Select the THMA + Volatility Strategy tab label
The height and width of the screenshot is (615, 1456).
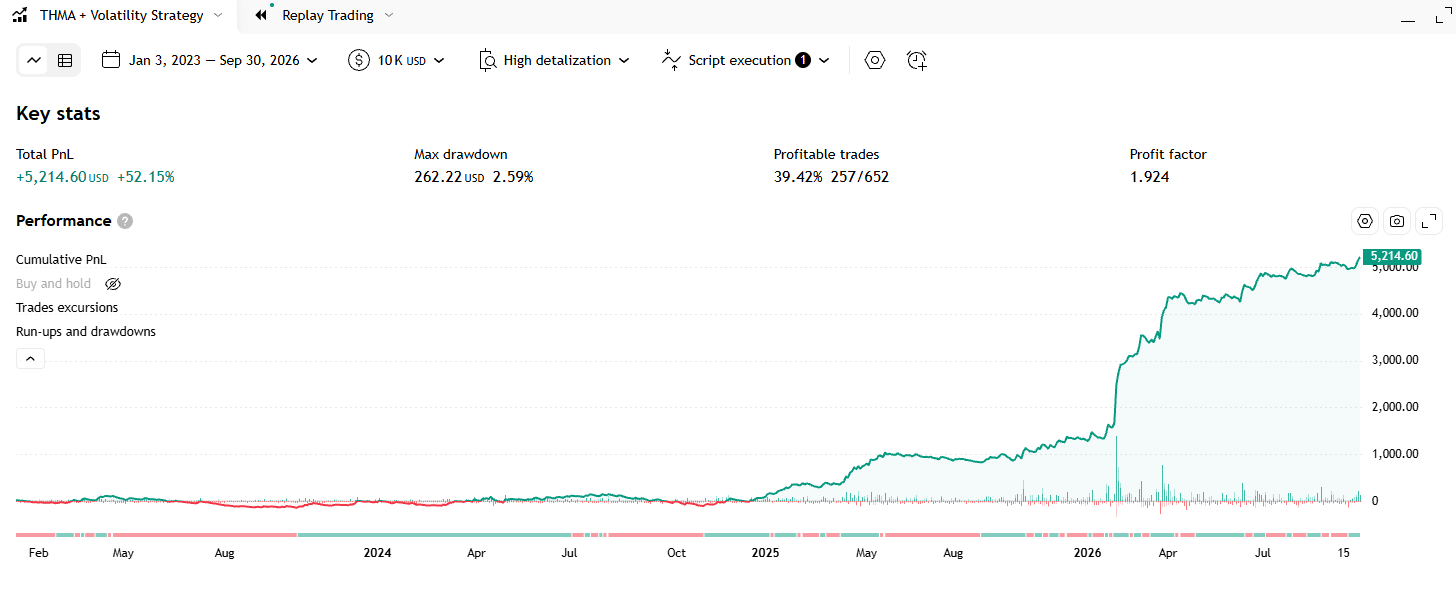pyautogui.click(x=121, y=15)
